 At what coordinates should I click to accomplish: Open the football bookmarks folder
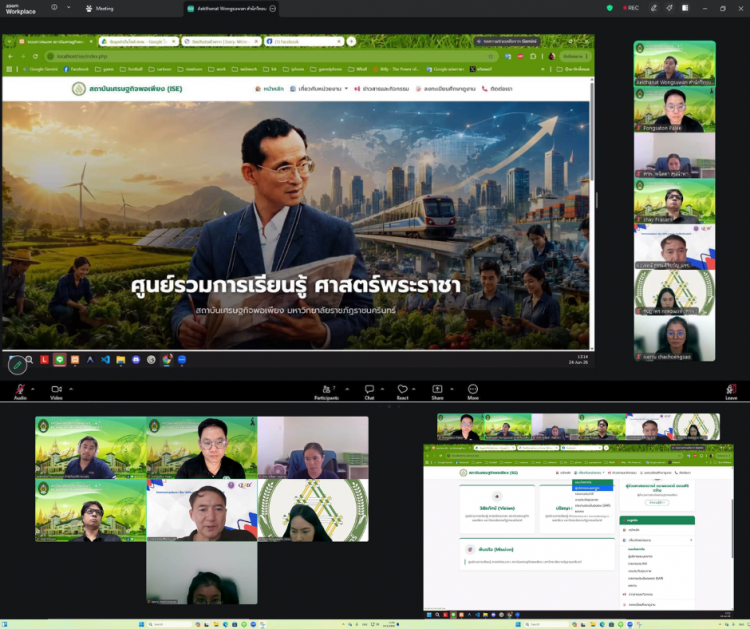(132, 69)
